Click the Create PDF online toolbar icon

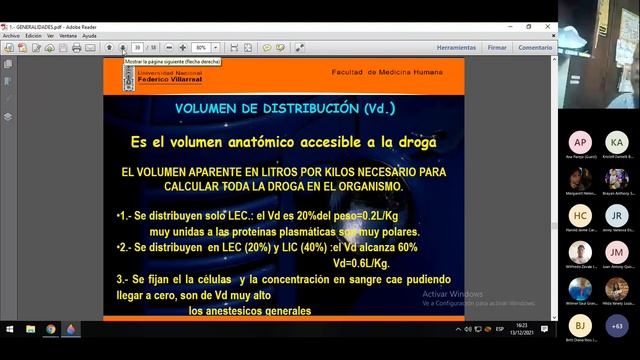point(9,48)
